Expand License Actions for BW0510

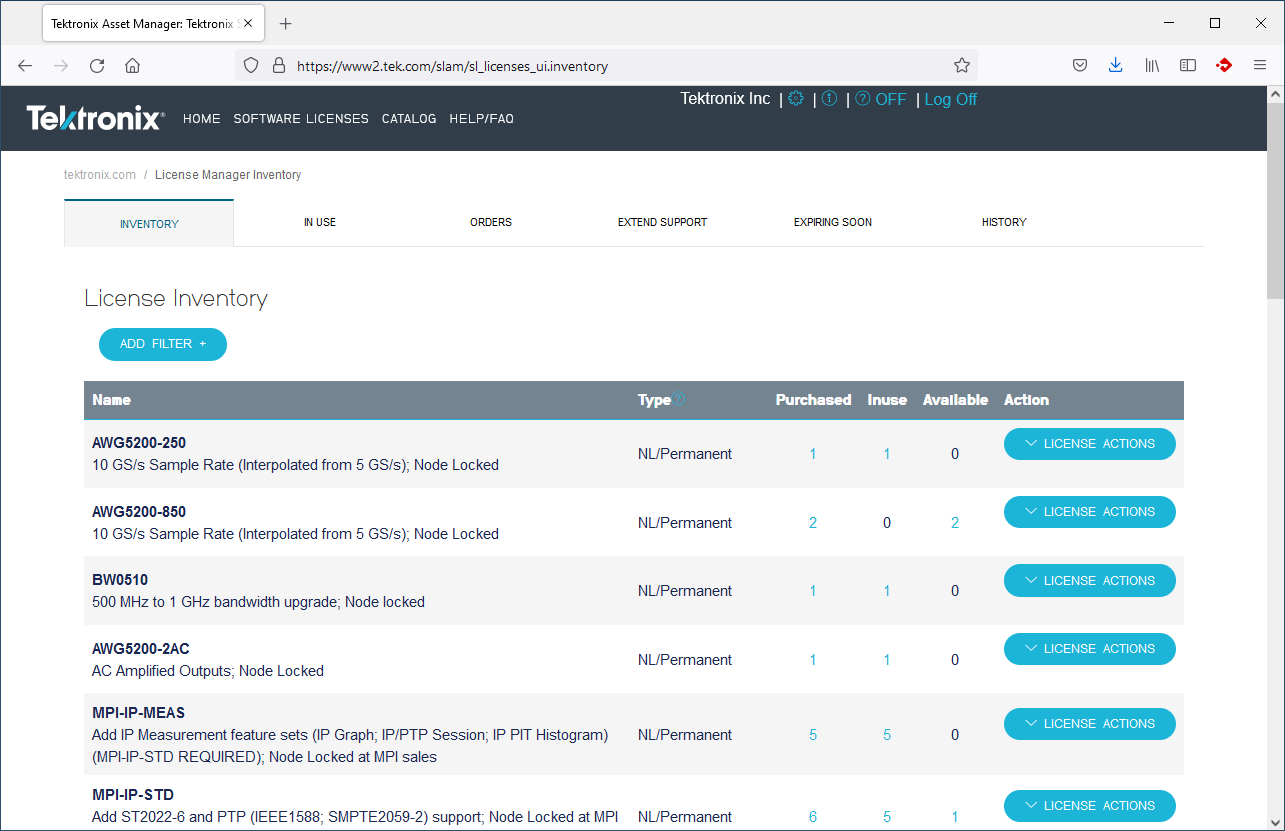coord(1089,581)
